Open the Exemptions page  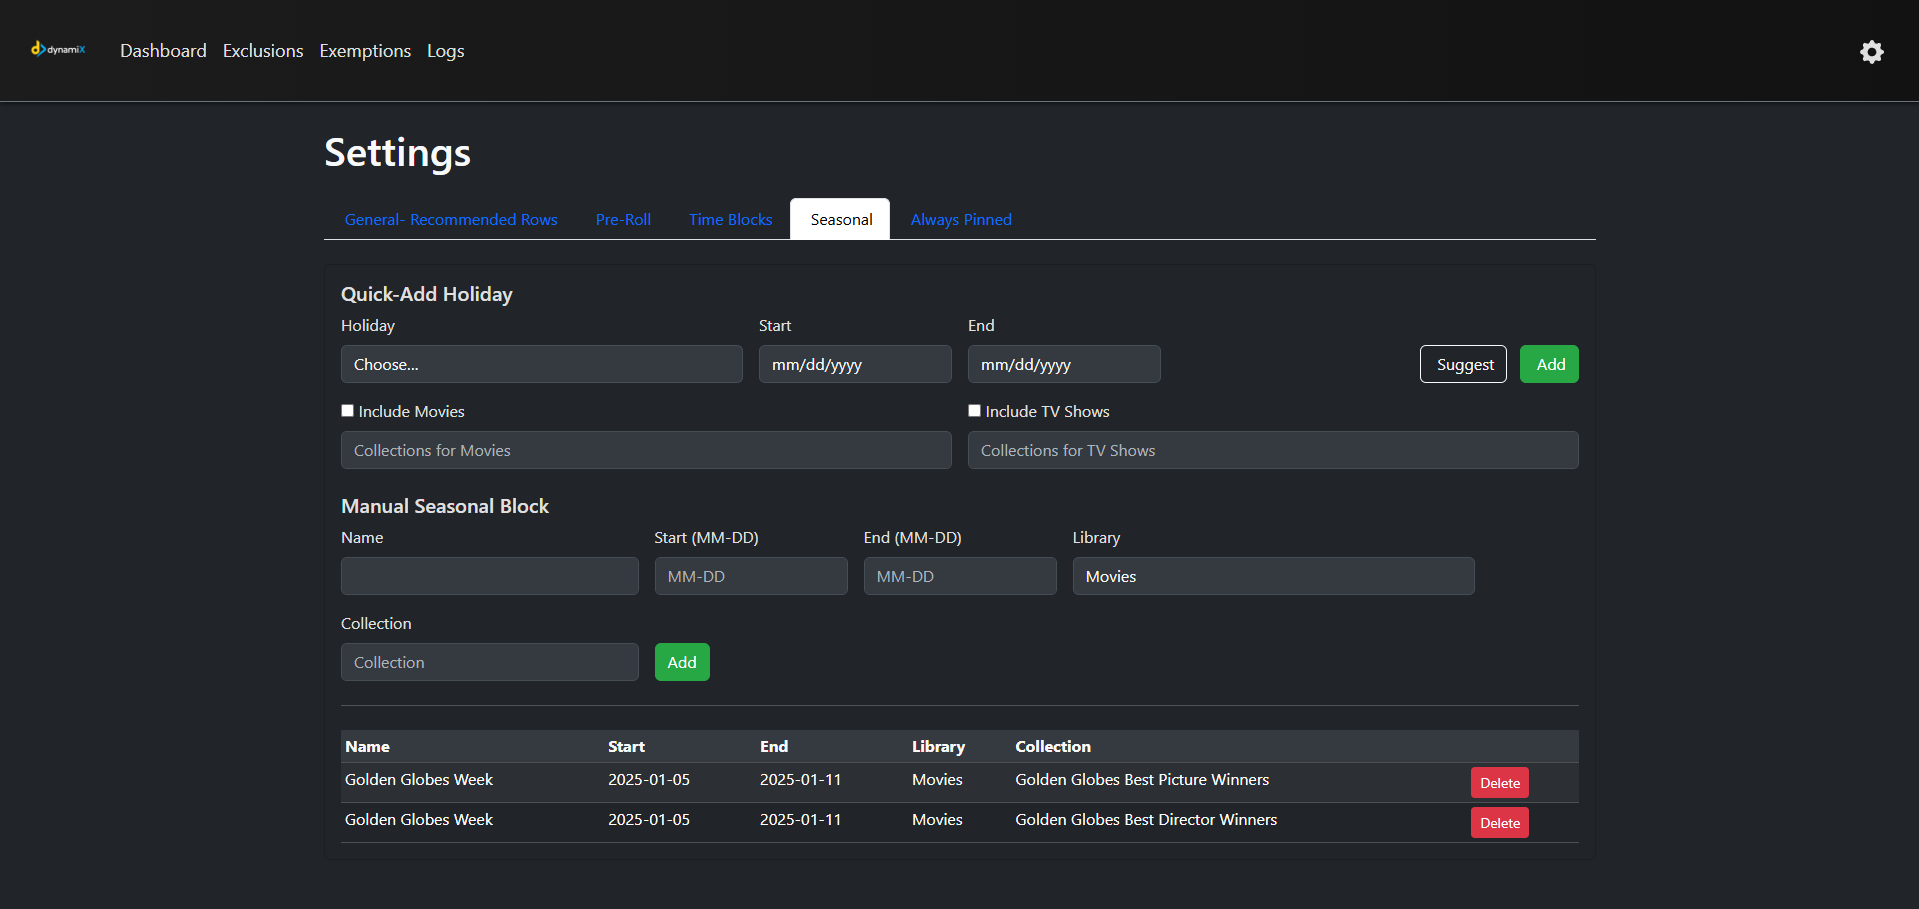tap(365, 51)
